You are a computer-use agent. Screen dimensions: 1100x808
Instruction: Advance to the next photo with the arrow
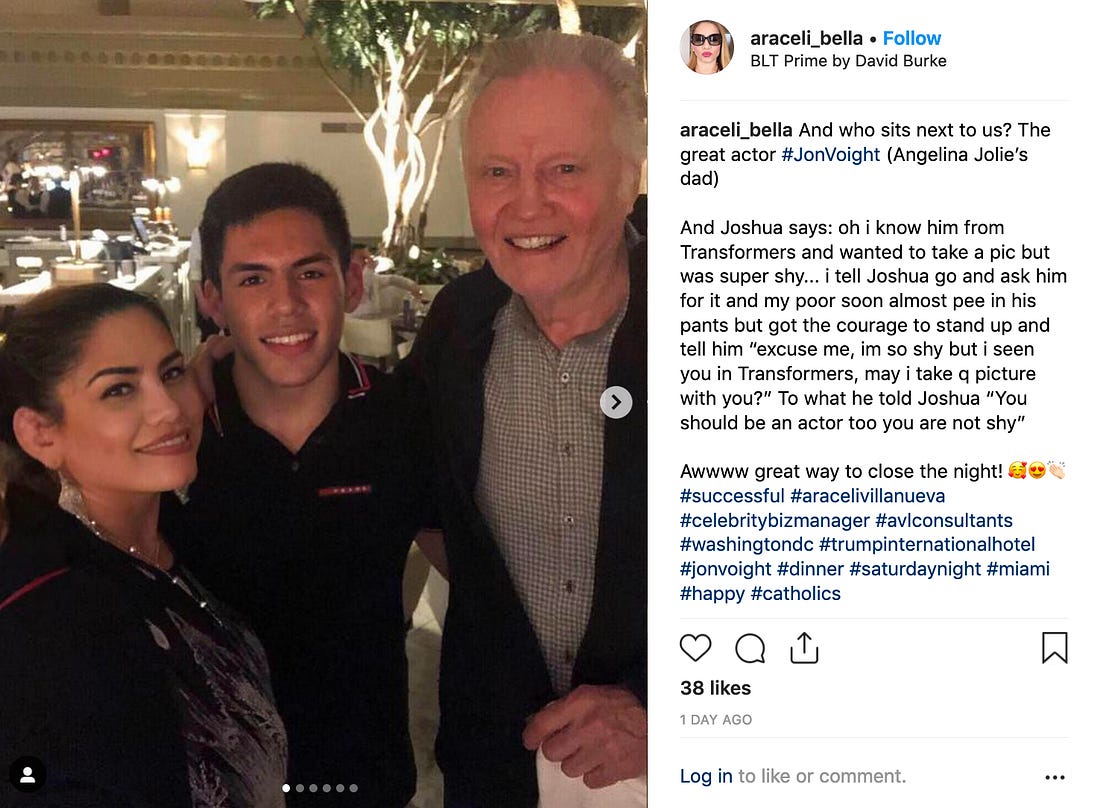point(616,402)
